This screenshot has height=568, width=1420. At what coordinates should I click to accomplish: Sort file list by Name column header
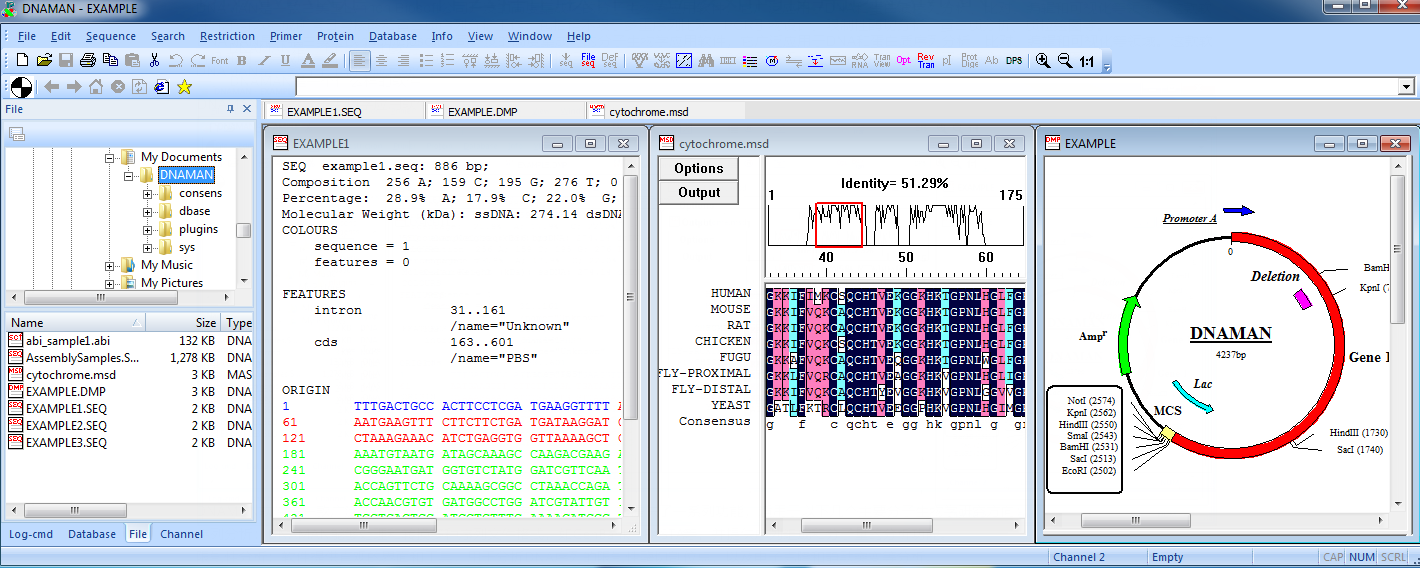point(76,323)
